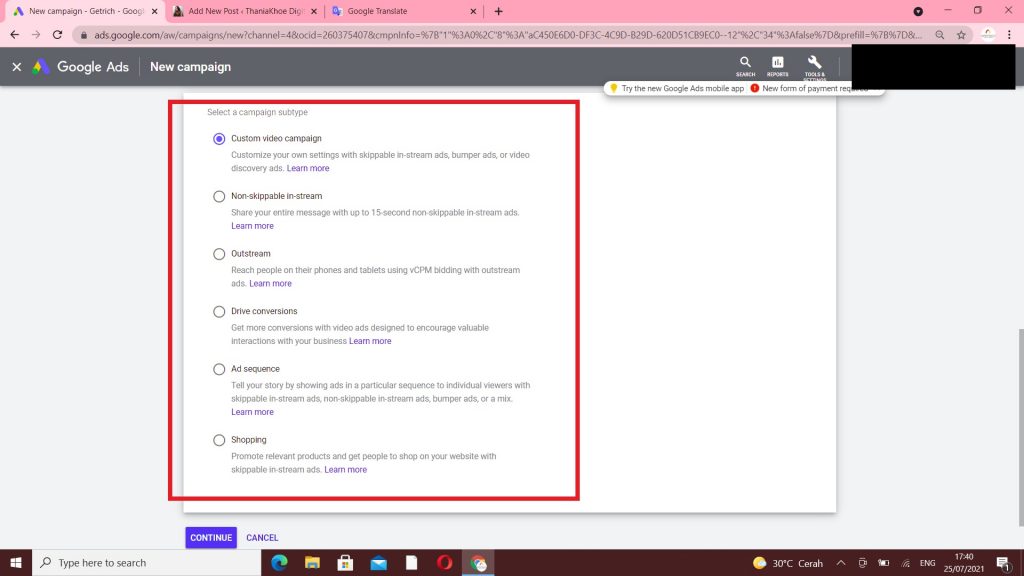The width and height of the screenshot is (1024, 576).
Task: Reload the page with browser refresh icon
Action: 57,34
